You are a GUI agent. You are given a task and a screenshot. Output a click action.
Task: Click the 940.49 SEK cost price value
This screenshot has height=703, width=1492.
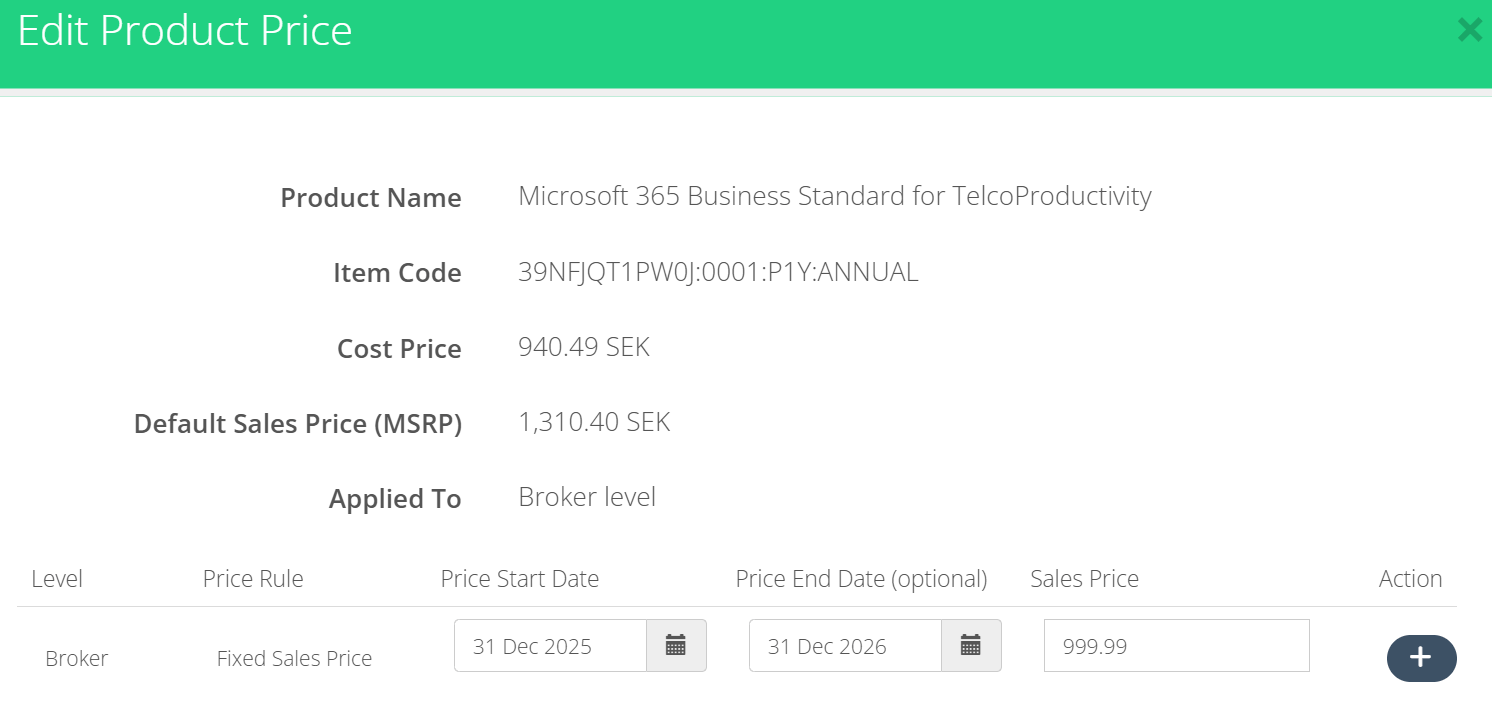[x=584, y=348]
